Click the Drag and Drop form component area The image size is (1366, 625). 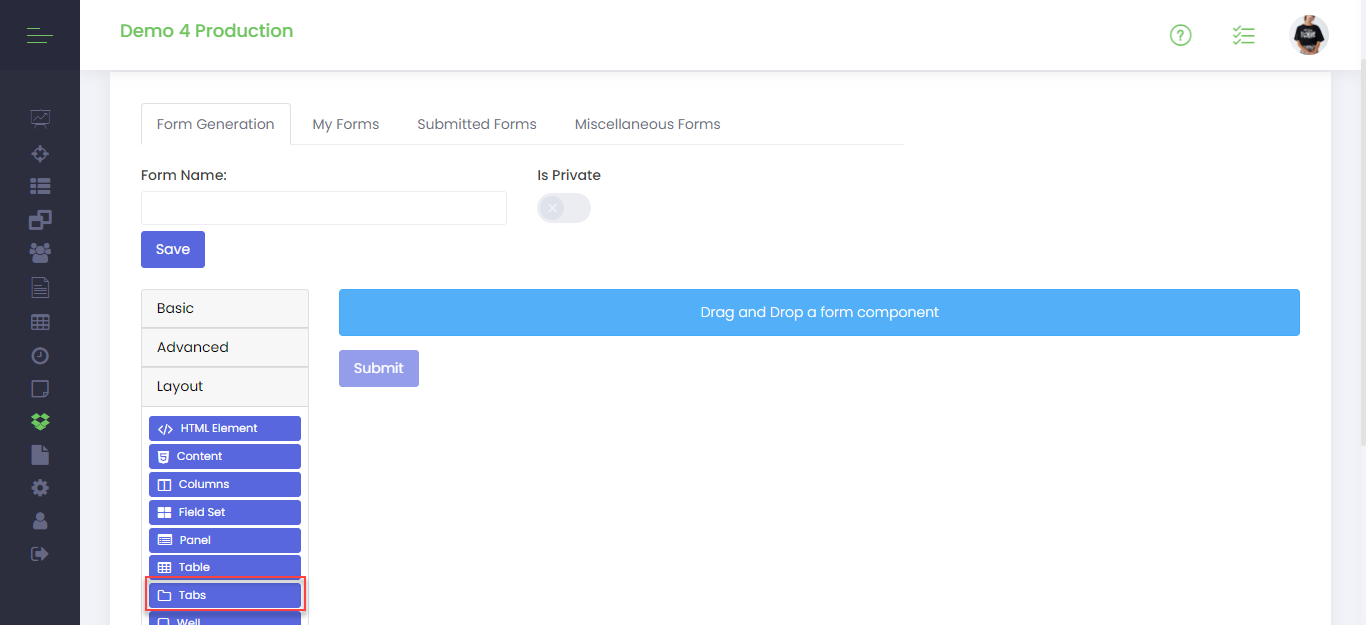tap(819, 312)
